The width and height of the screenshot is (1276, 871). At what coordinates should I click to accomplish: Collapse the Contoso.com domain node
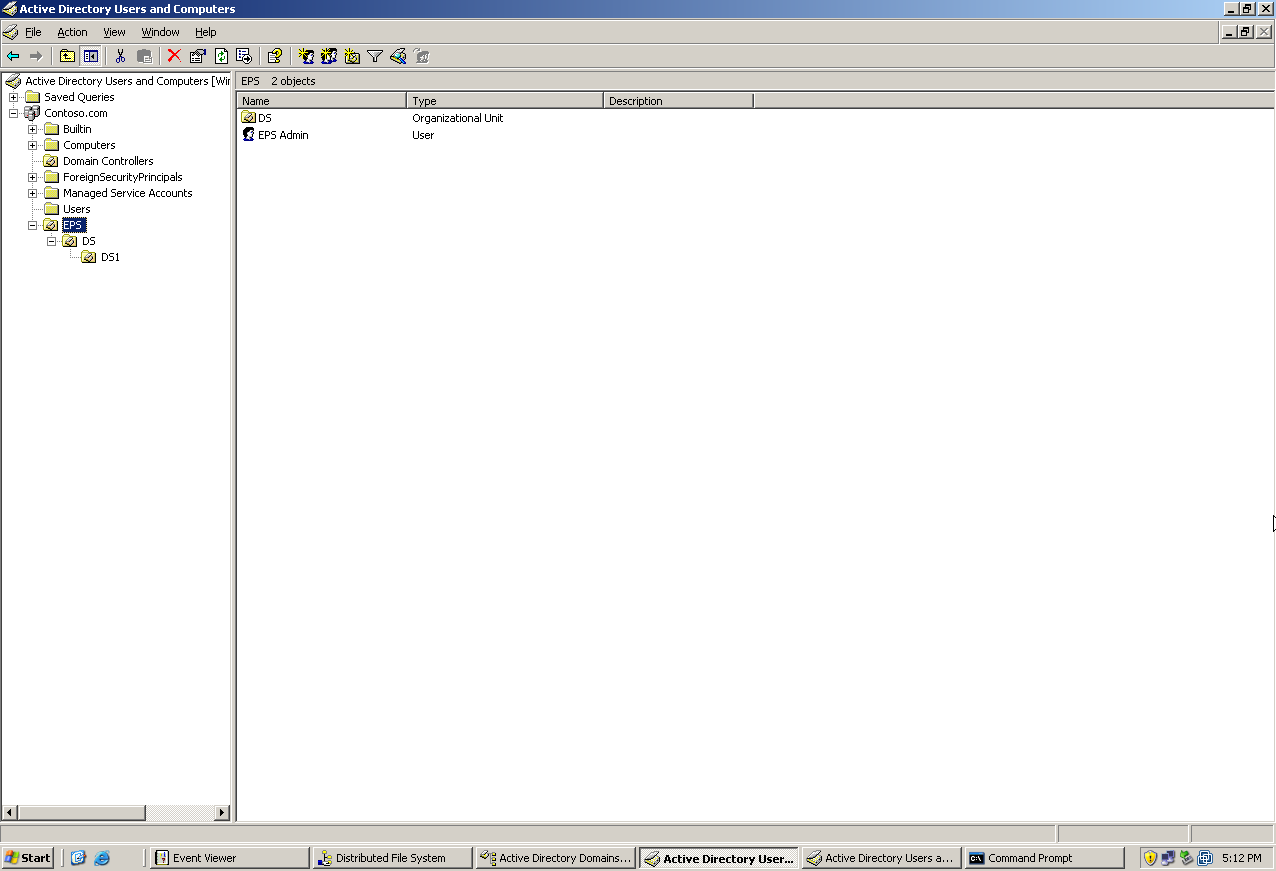click(13, 113)
